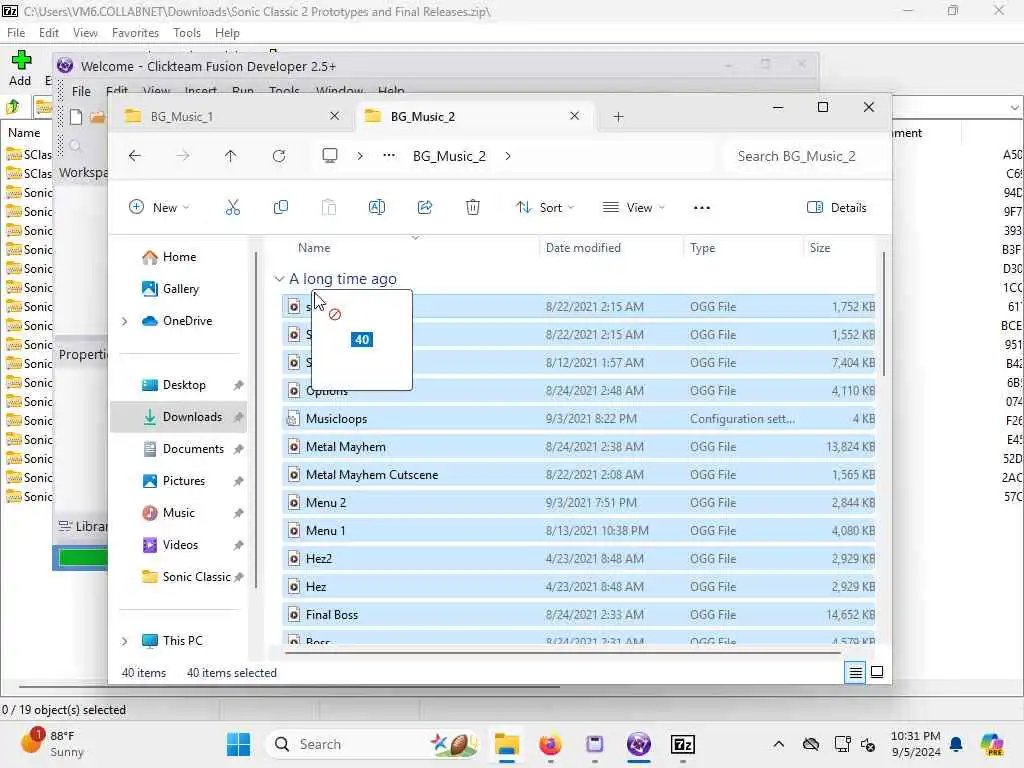Viewport: 1024px width, 768px height.
Task: Select the Musicloops configuration file
Action: coord(579,419)
